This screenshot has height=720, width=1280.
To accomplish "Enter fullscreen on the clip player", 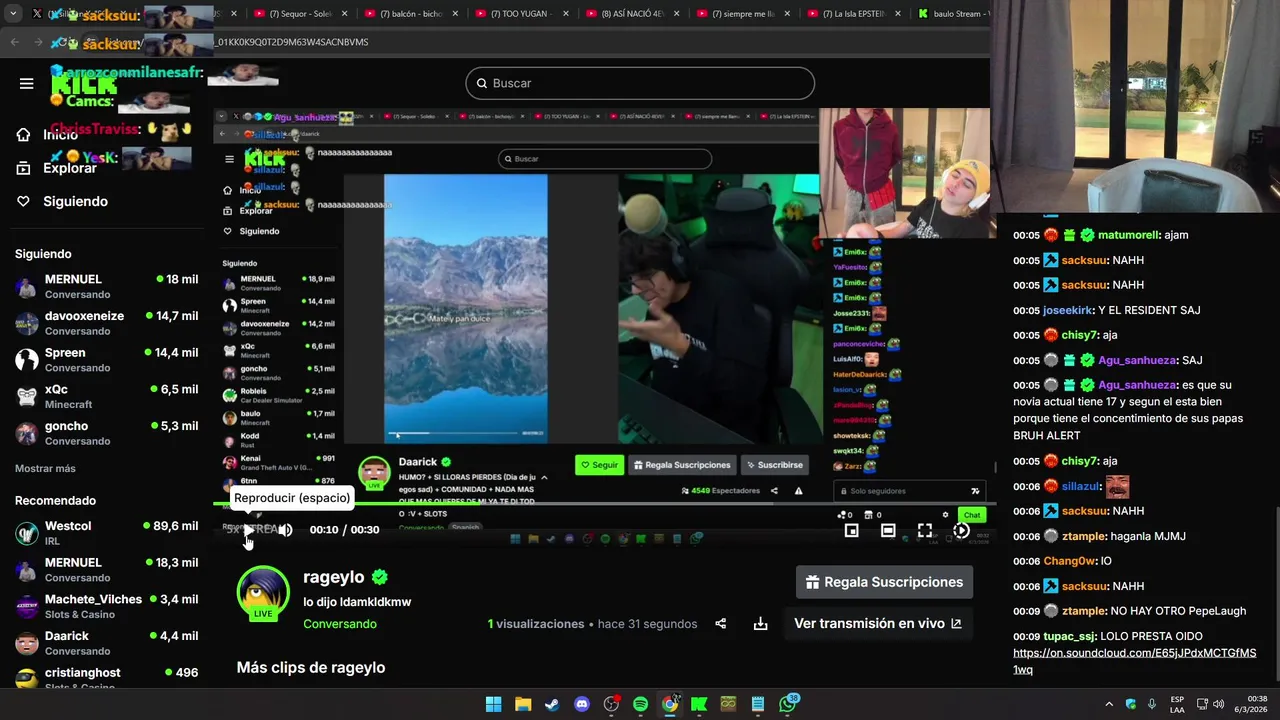I will pos(925,530).
